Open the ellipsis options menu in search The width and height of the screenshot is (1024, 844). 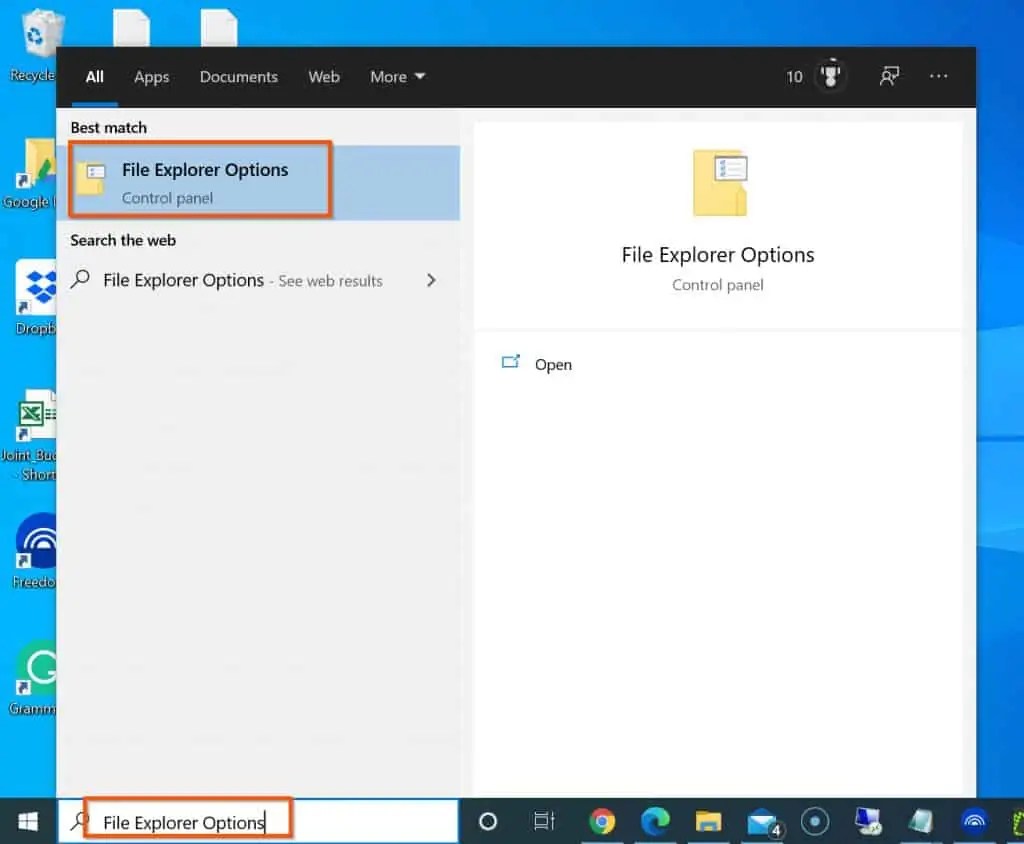click(938, 76)
